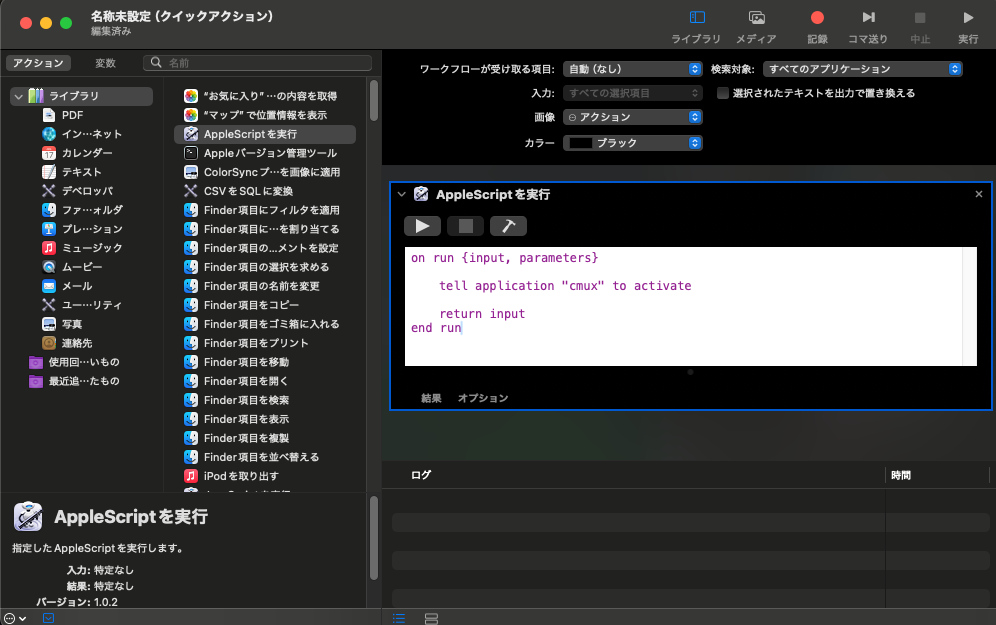The height and width of the screenshot is (625, 996).
Task: Run the script with the play icon
Action: pos(421,226)
